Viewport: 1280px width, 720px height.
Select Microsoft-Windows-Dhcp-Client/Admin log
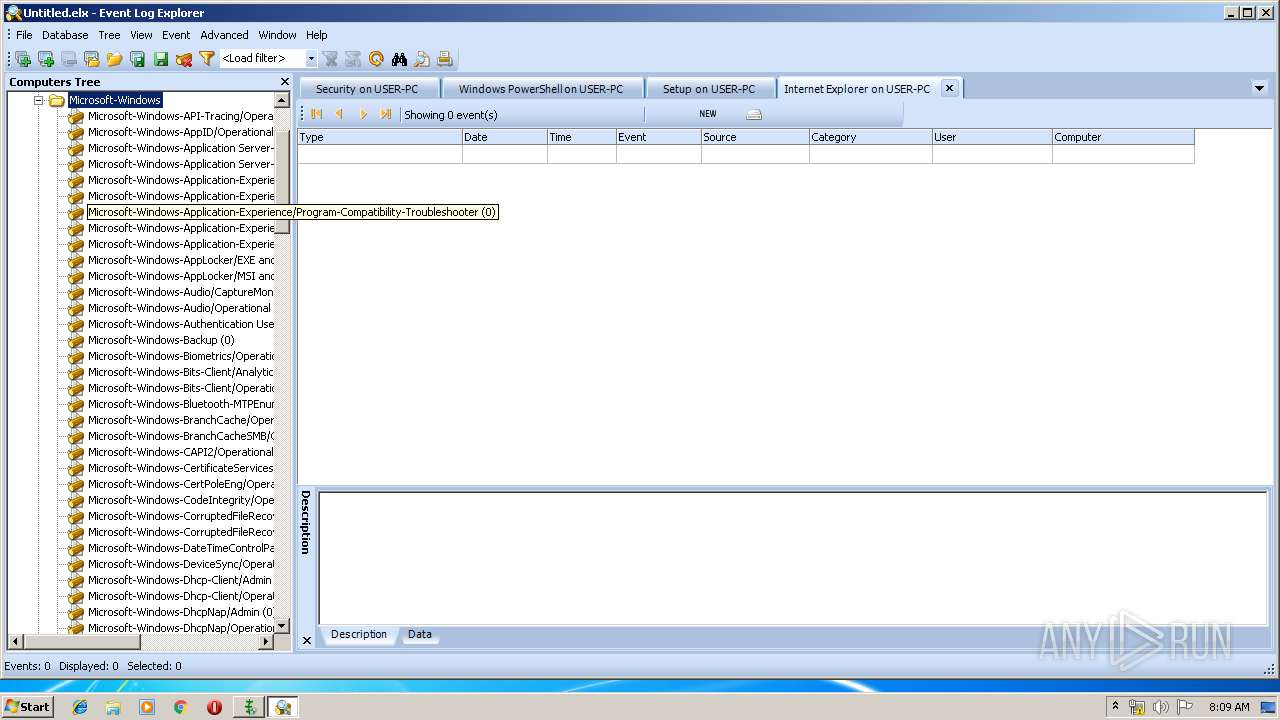(179, 580)
